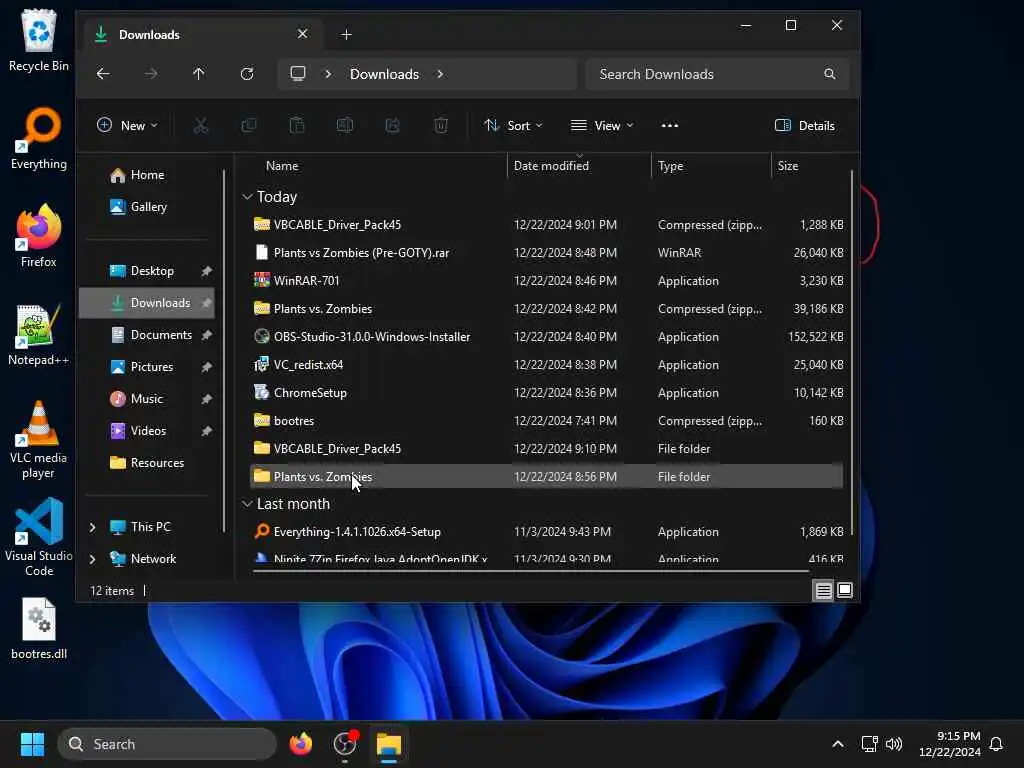The image size is (1024, 768).
Task: Click Firefox icon in the taskbar
Action: coord(300,744)
